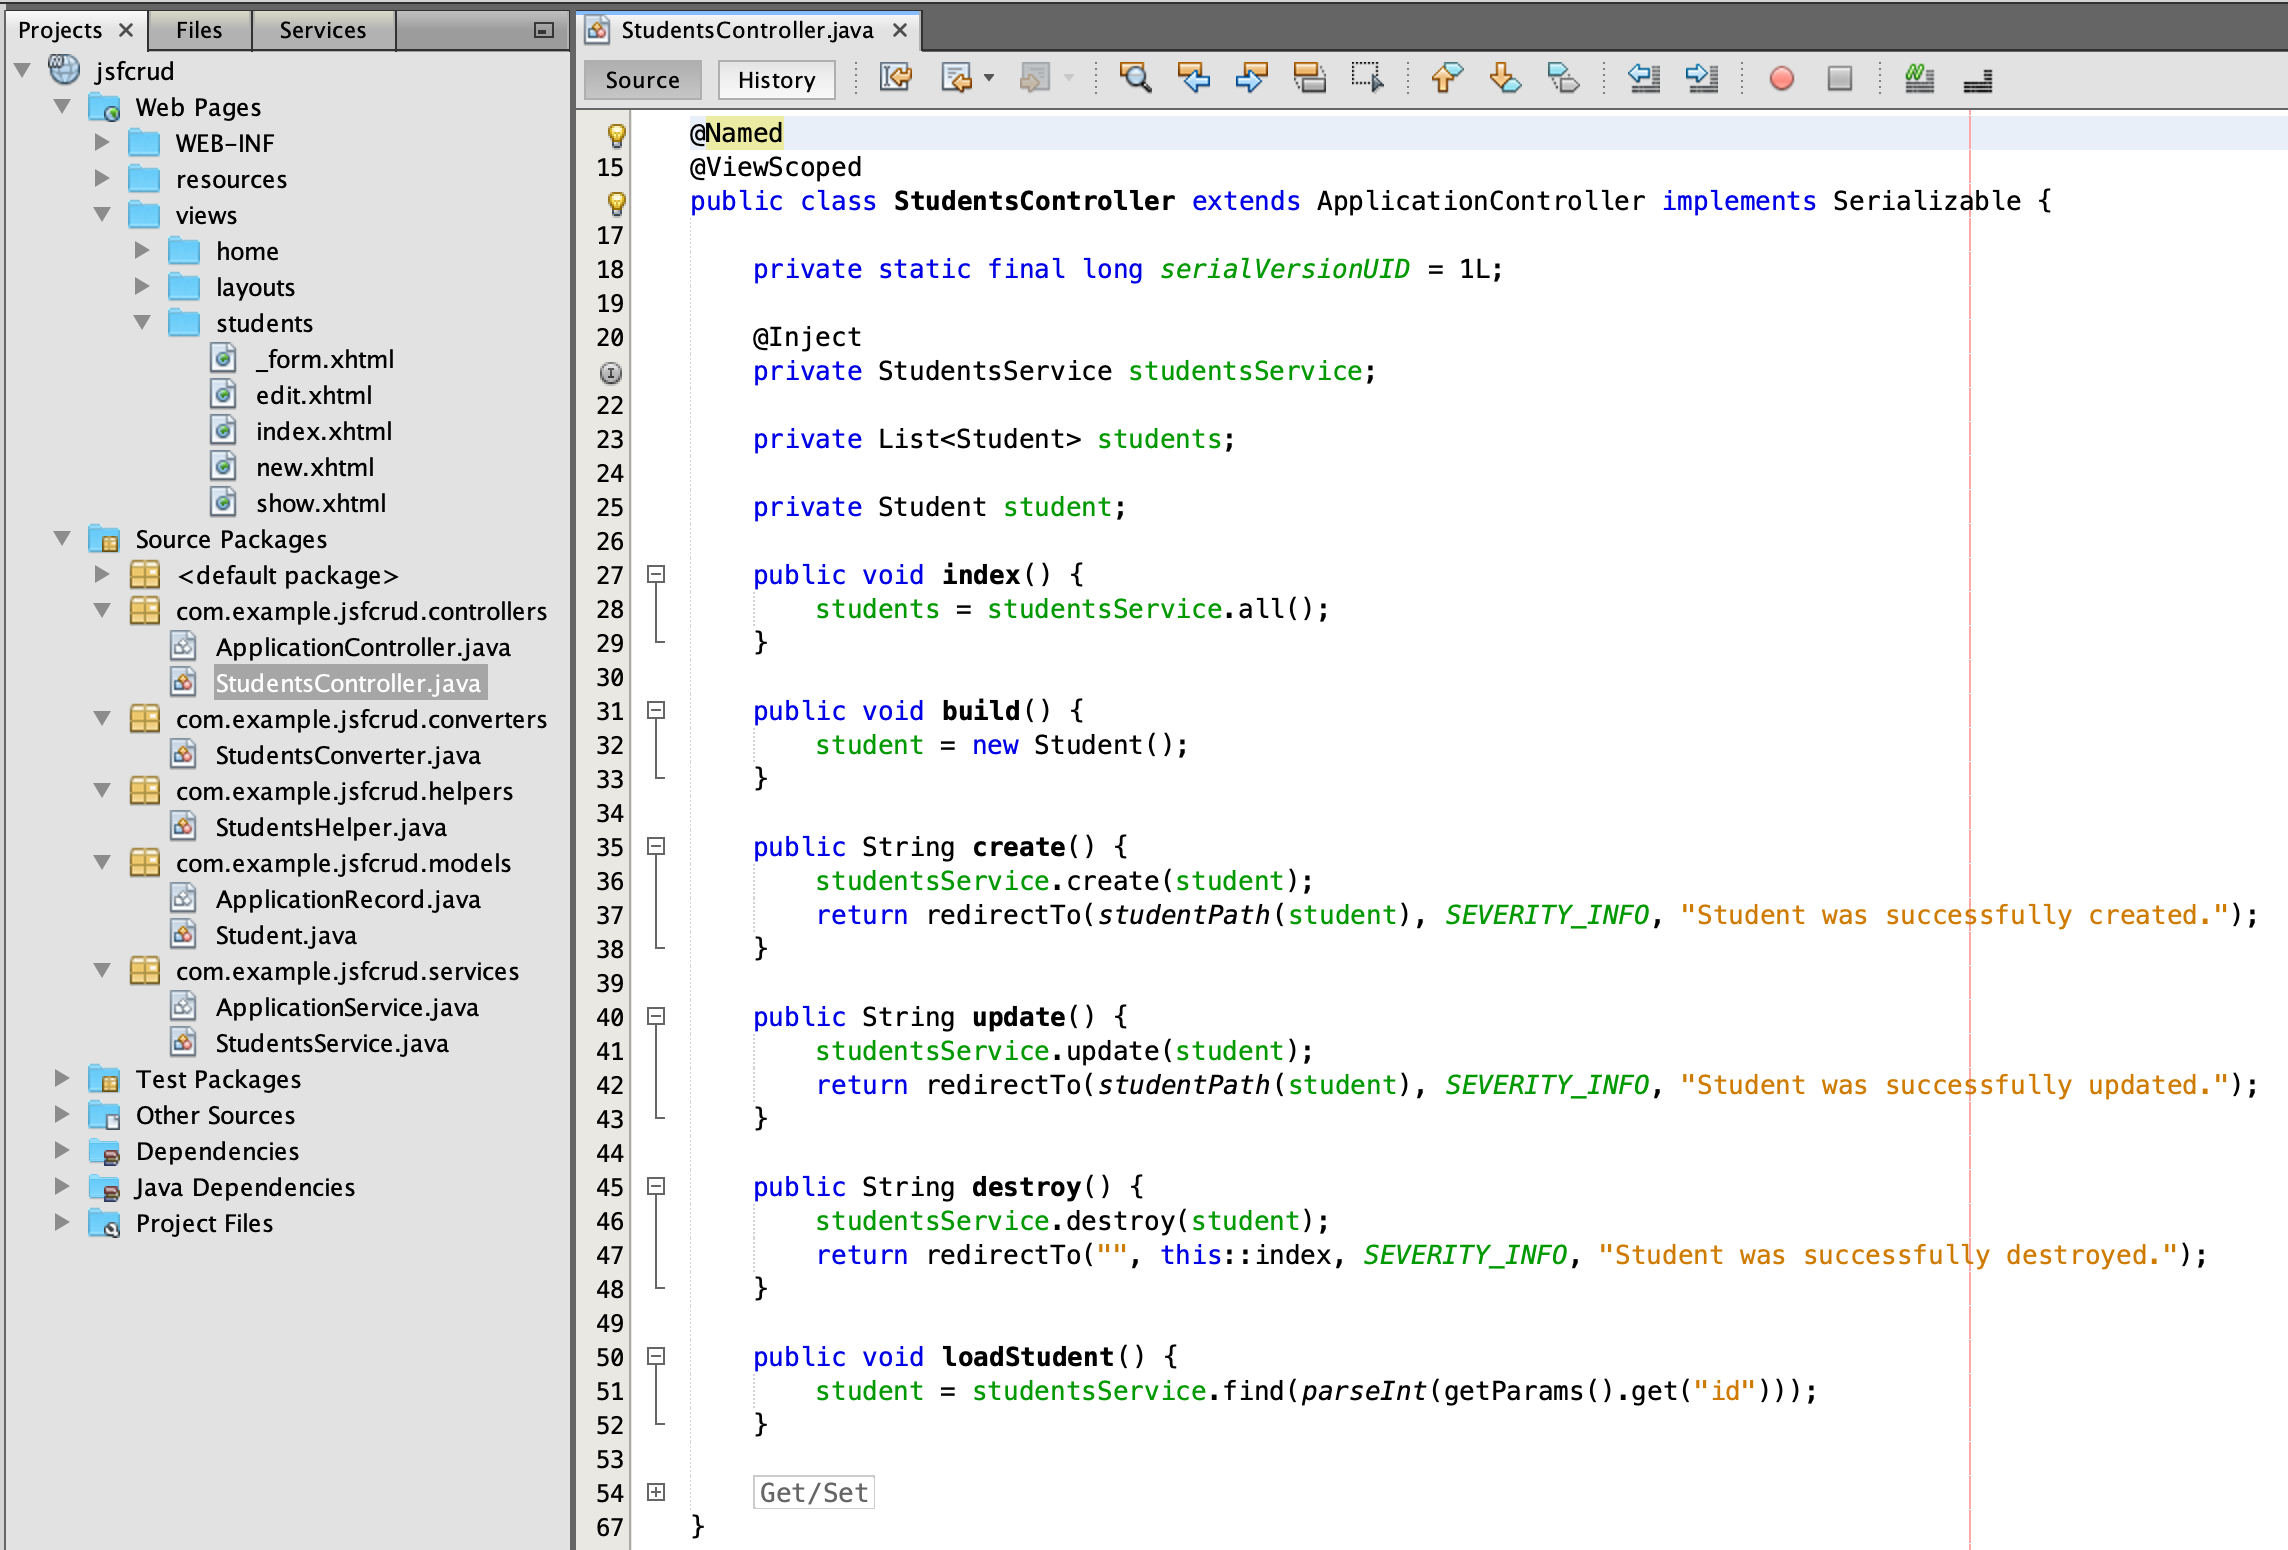Expand the folded Get/Set code block
This screenshot has width=2288, height=1550.
(x=656, y=1492)
